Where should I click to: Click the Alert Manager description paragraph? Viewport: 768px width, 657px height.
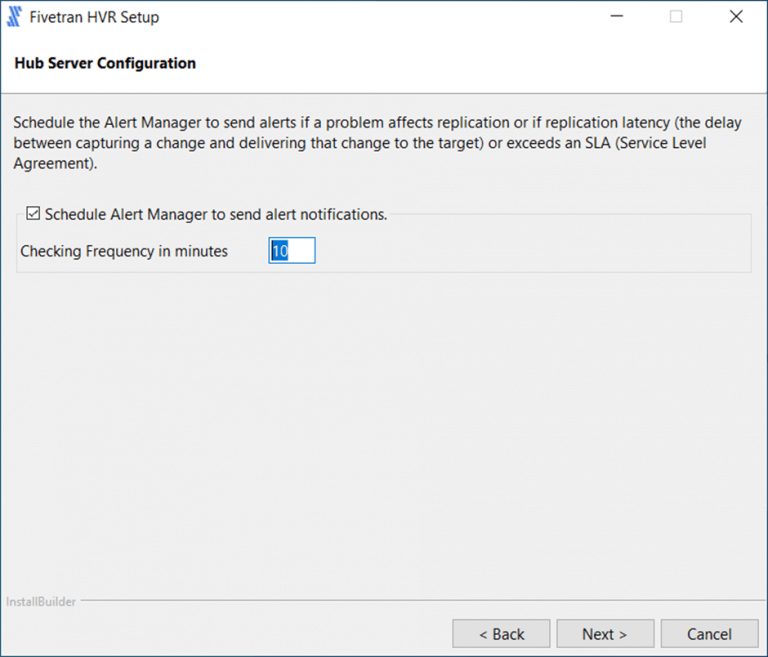click(380, 143)
